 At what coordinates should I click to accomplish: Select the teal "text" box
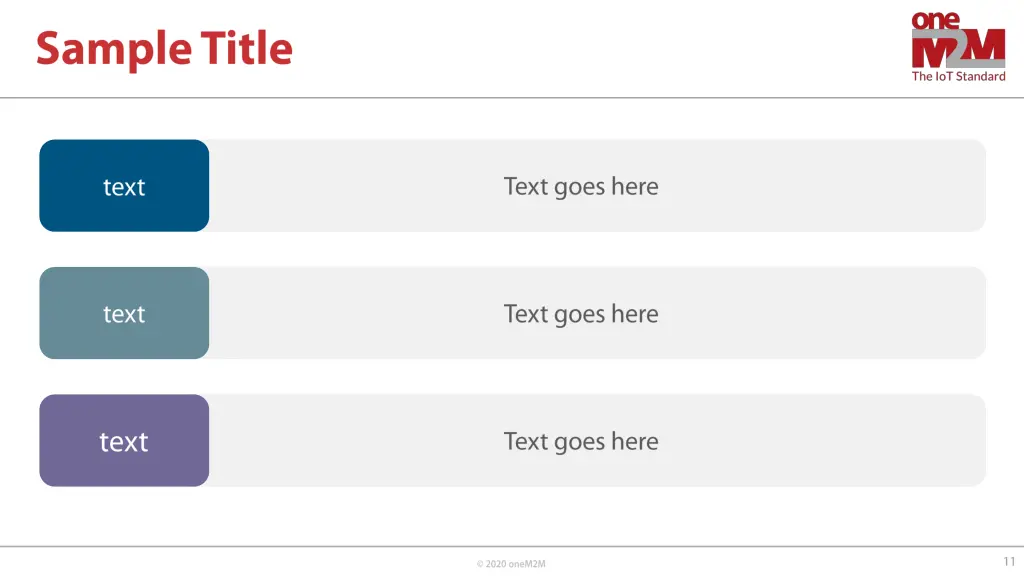point(124,313)
